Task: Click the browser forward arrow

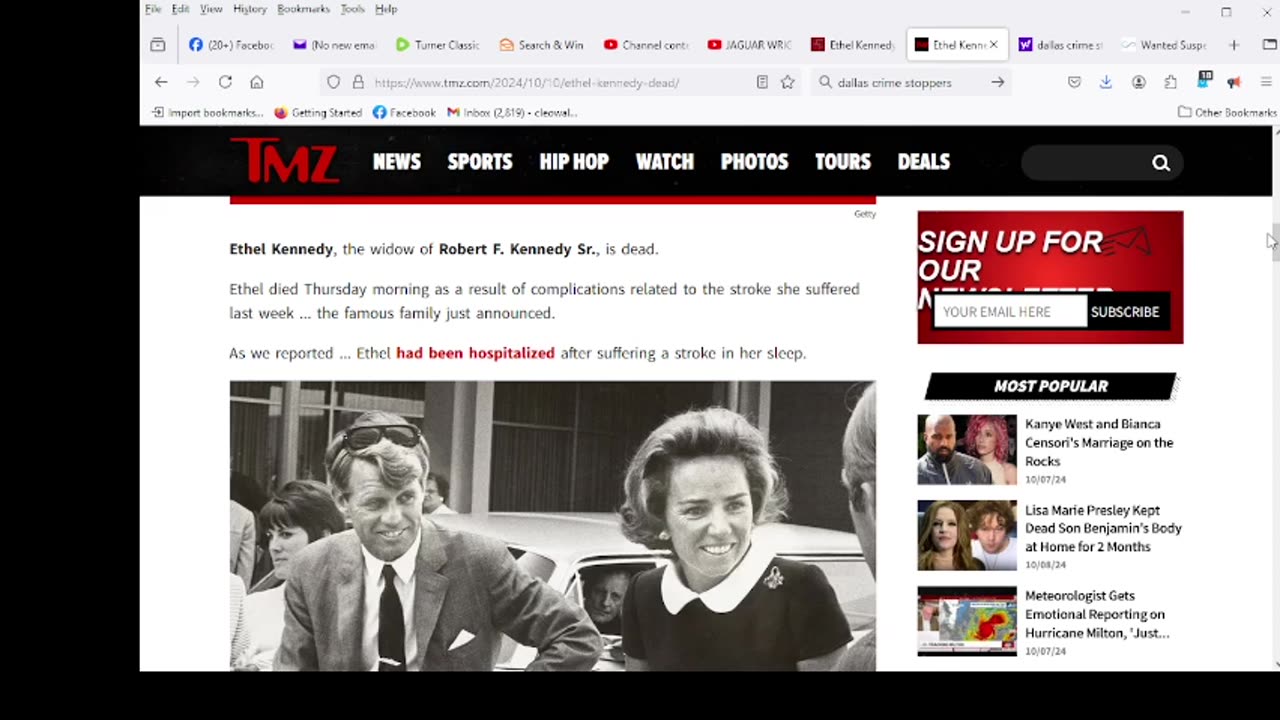Action: coord(193,82)
